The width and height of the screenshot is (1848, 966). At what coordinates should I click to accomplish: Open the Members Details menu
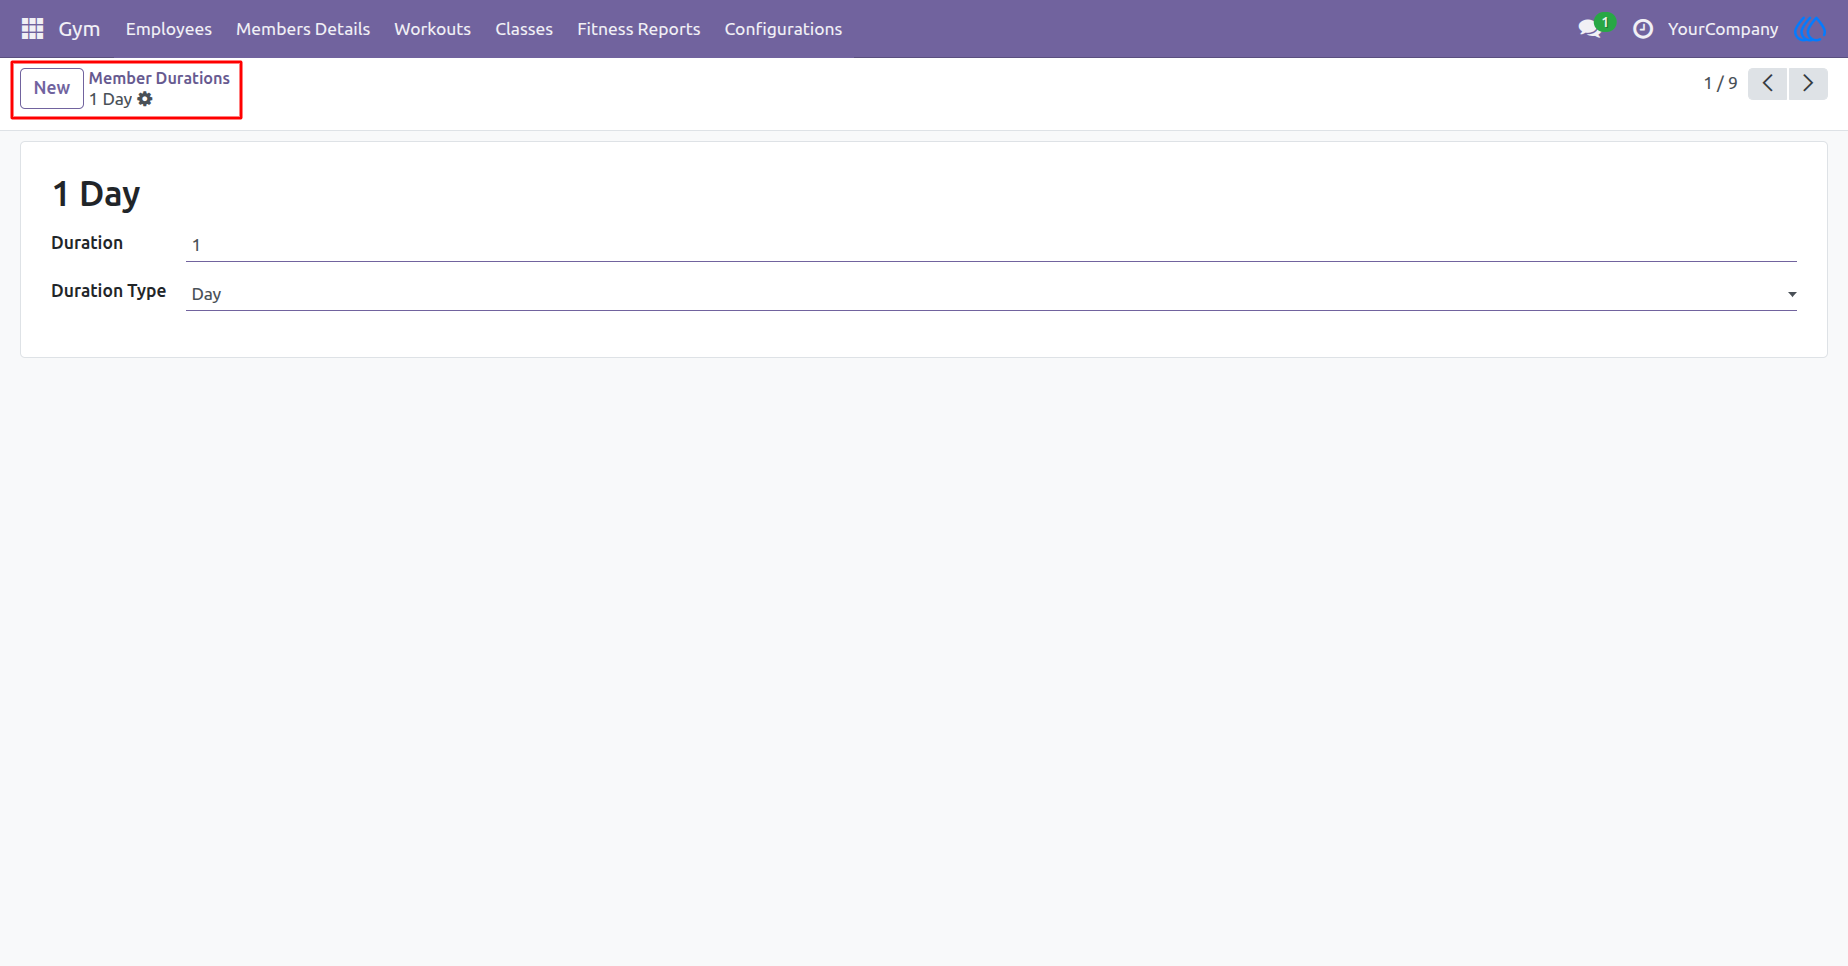click(303, 29)
